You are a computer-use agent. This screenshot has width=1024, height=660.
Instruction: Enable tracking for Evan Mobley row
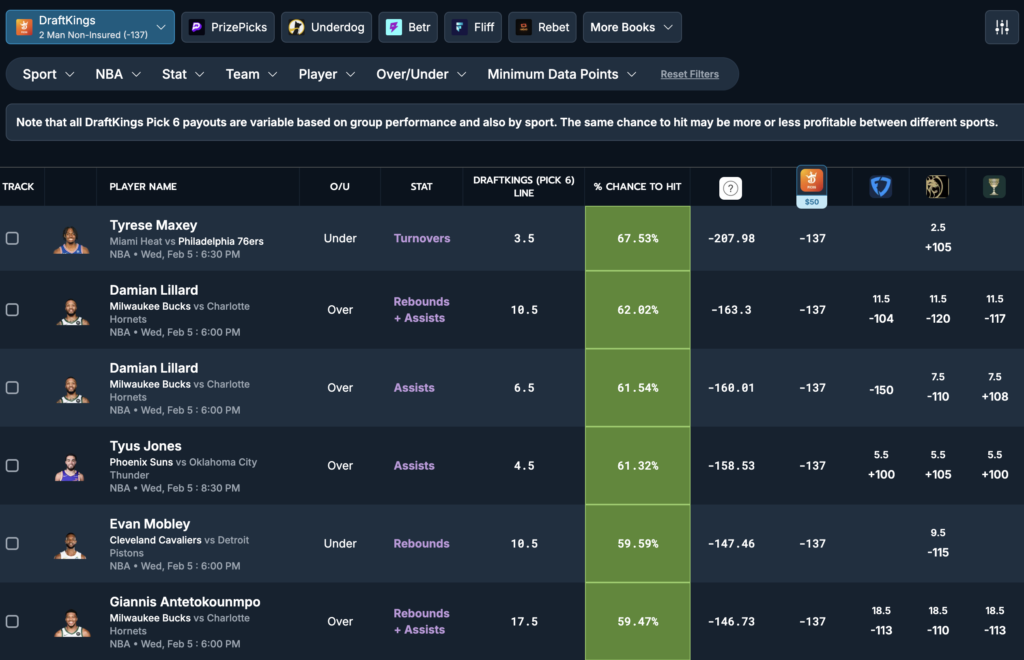pos(12,544)
